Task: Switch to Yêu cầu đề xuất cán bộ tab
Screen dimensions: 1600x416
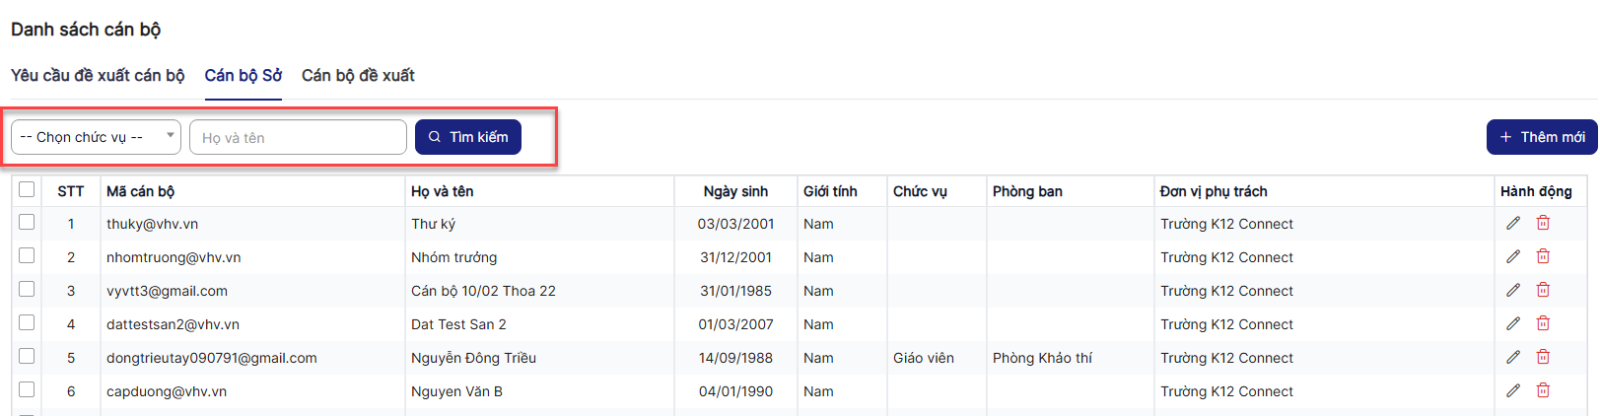Action: point(98,75)
